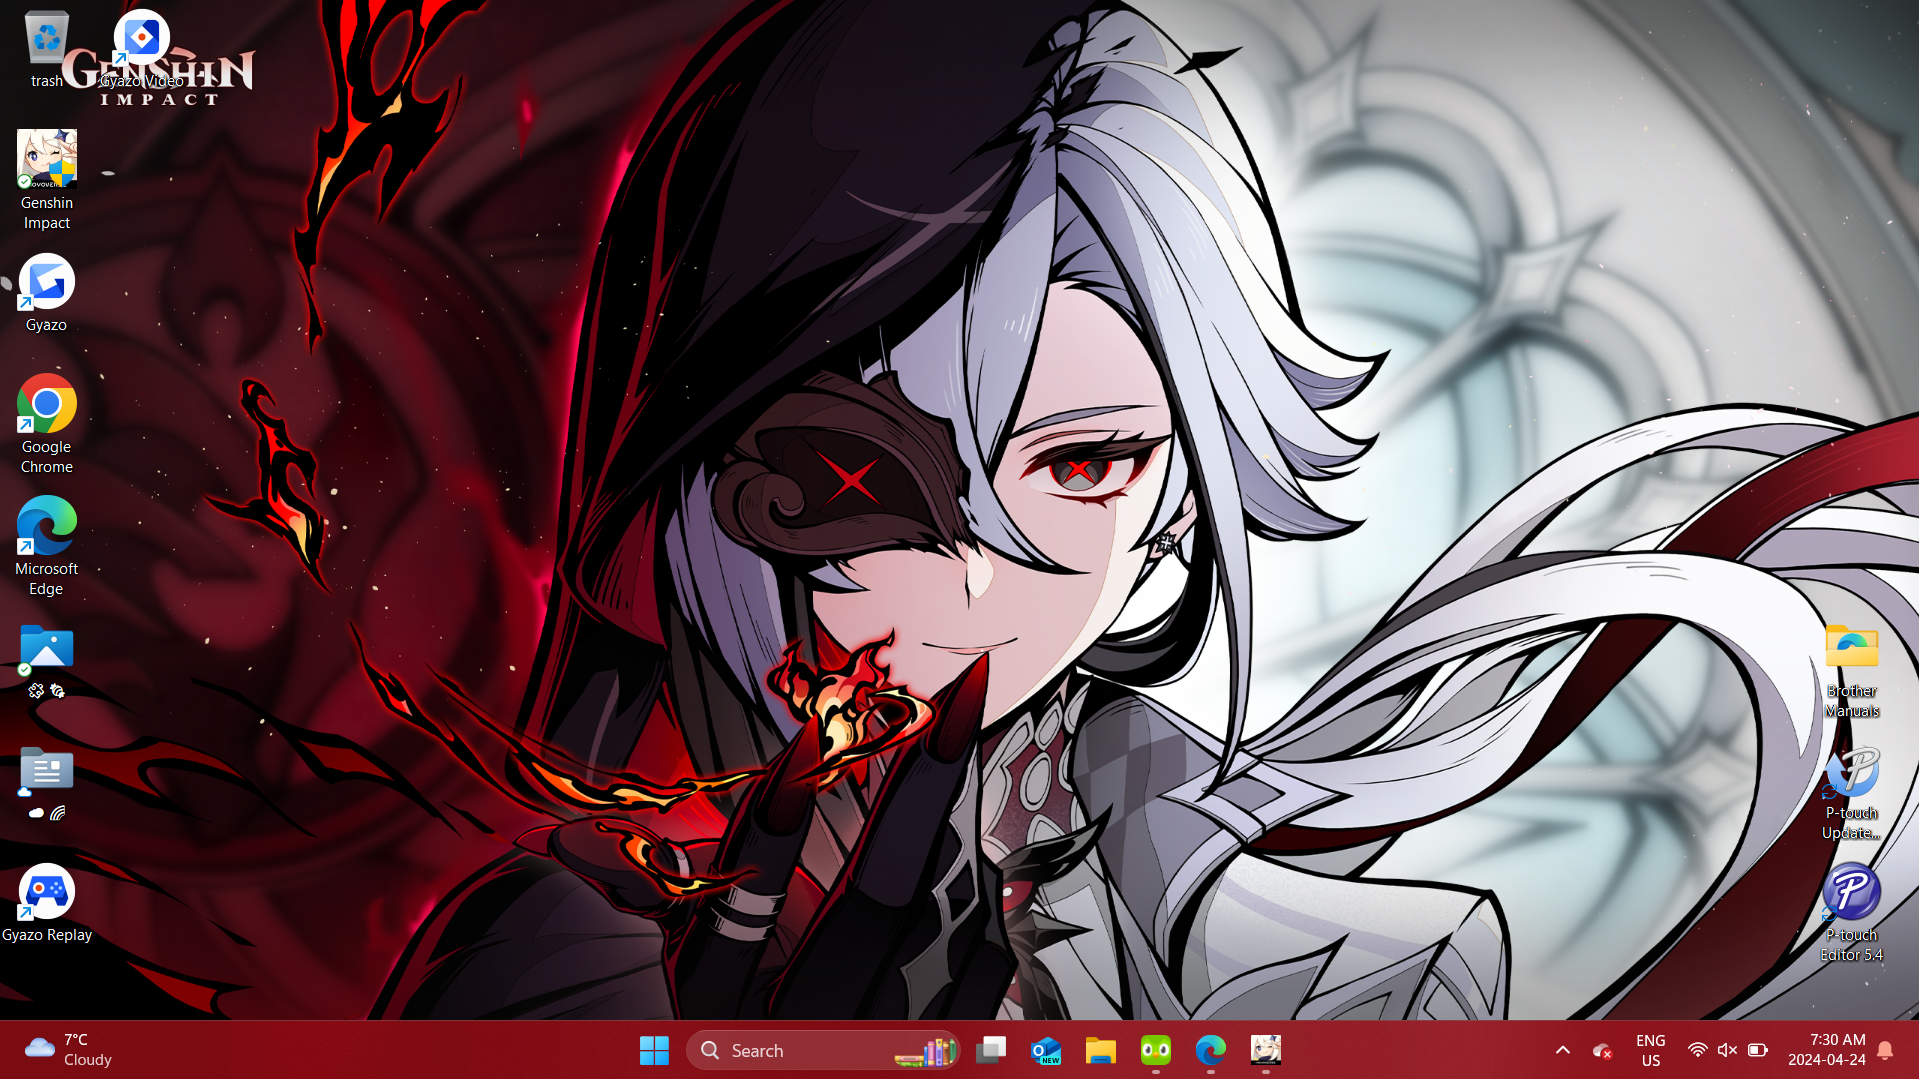Click the battery status tray icon
Screen dimensions: 1919x1079
1758,1050
